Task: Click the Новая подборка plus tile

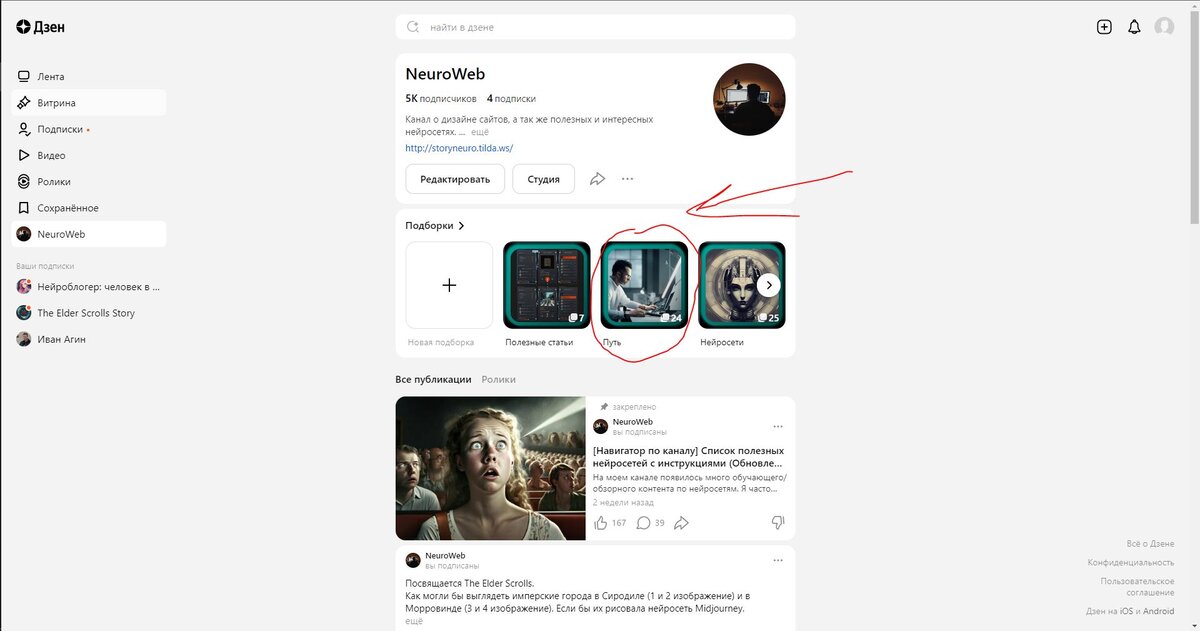Action: point(449,285)
